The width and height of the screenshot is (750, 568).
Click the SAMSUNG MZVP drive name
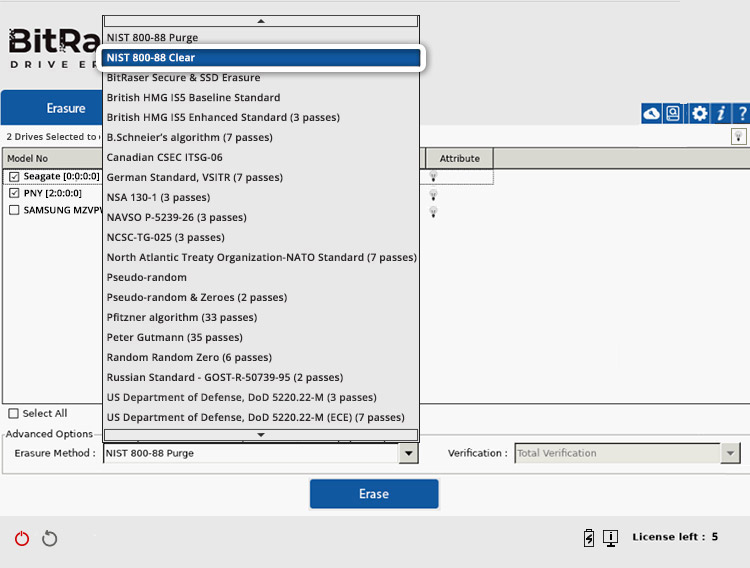(63, 210)
